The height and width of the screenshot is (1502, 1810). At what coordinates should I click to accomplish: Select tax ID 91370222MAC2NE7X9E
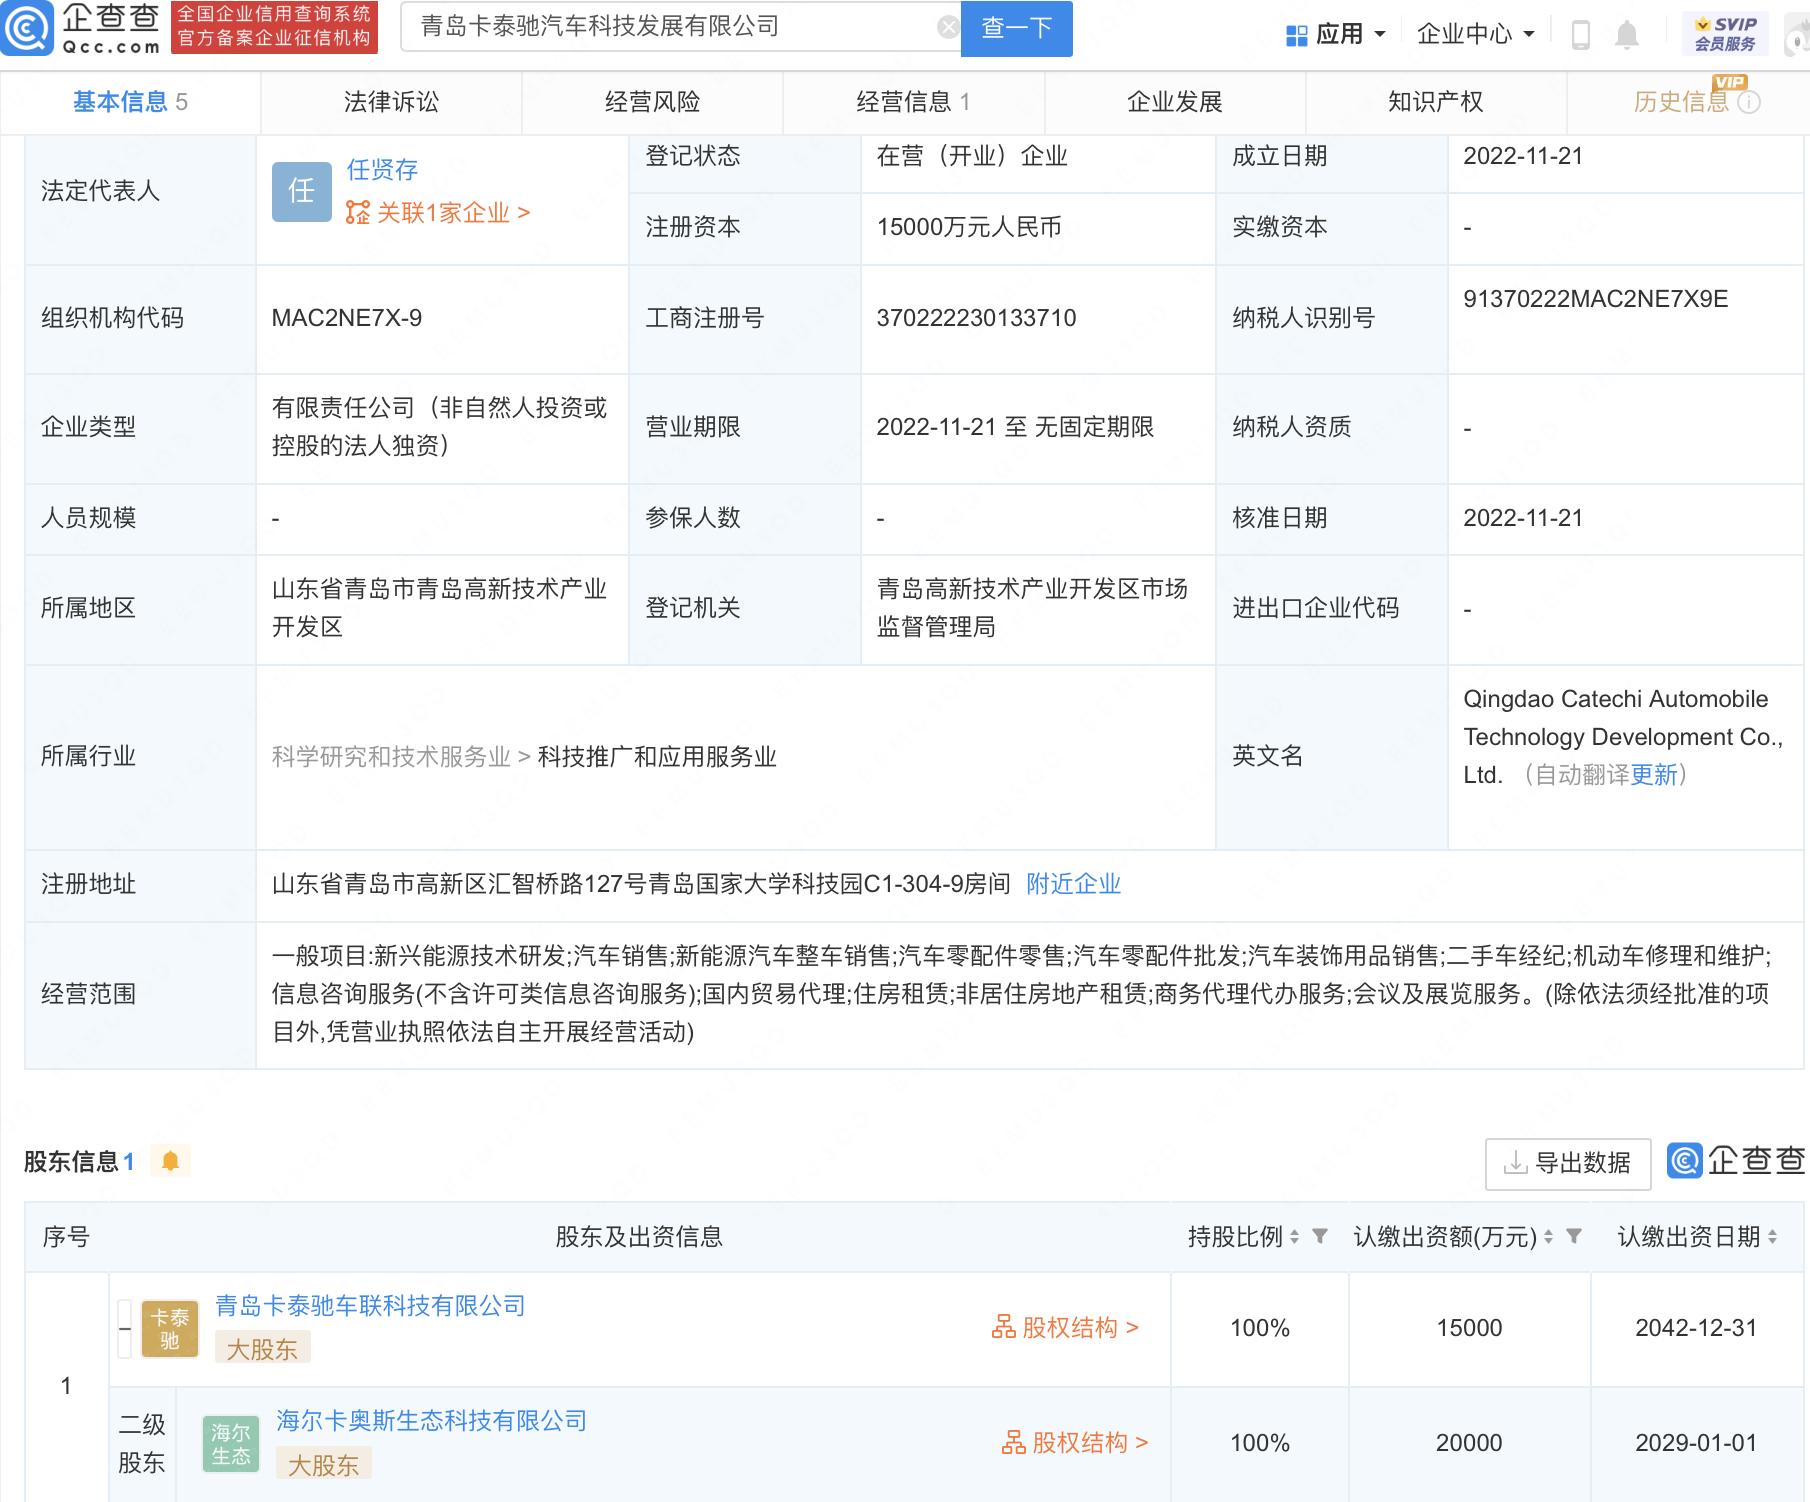coord(1596,299)
